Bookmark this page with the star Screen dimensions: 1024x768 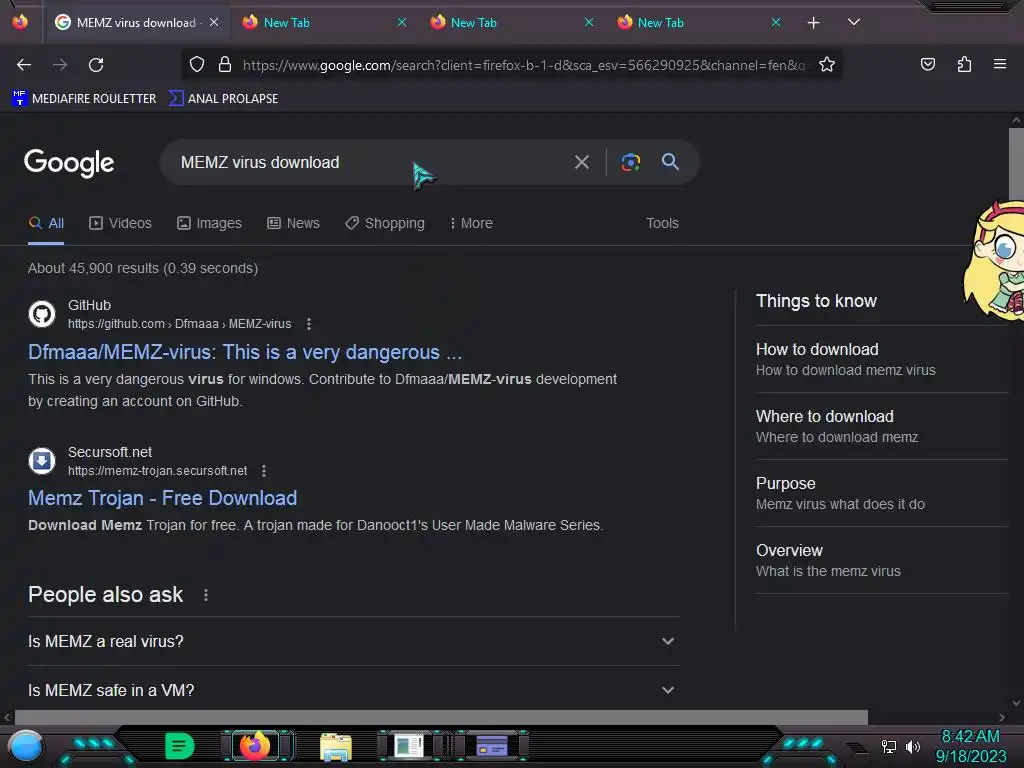(827, 65)
